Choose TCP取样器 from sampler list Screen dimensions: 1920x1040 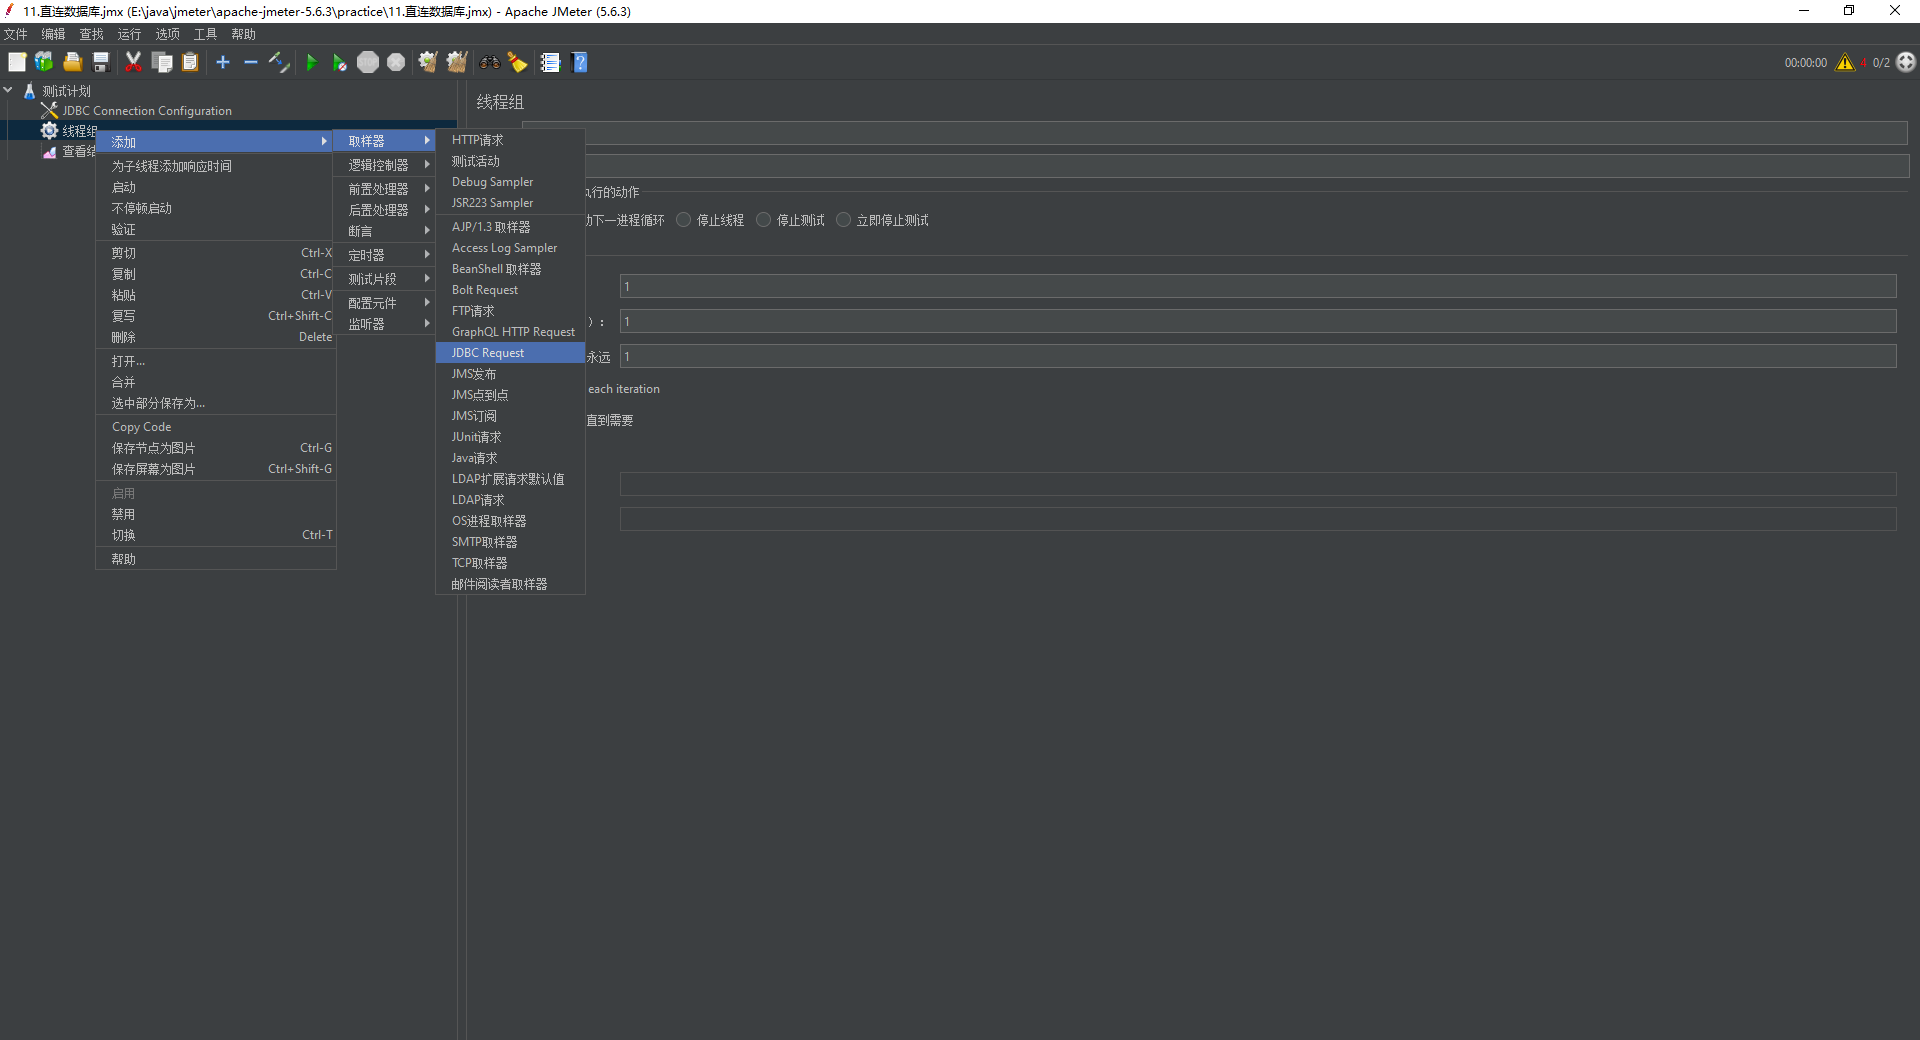point(510,563)
